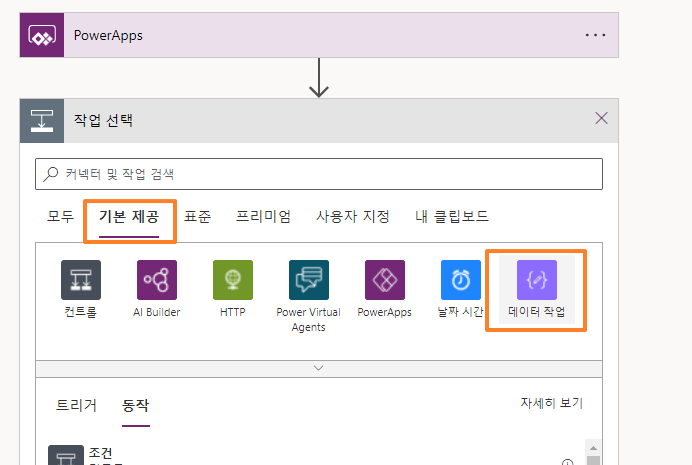Select the PowerApps connector in the grid

point(384,280)
